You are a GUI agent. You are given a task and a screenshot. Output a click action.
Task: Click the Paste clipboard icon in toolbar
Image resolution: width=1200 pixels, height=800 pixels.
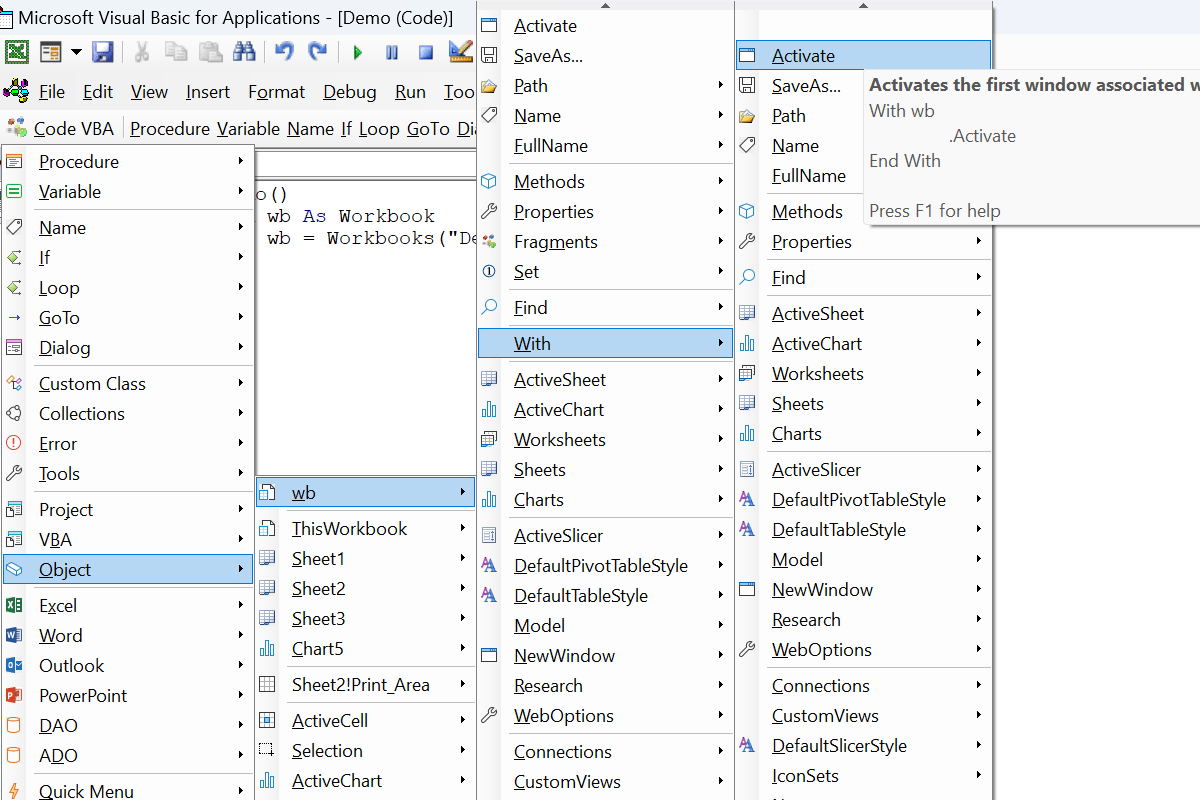click(210, 52)
